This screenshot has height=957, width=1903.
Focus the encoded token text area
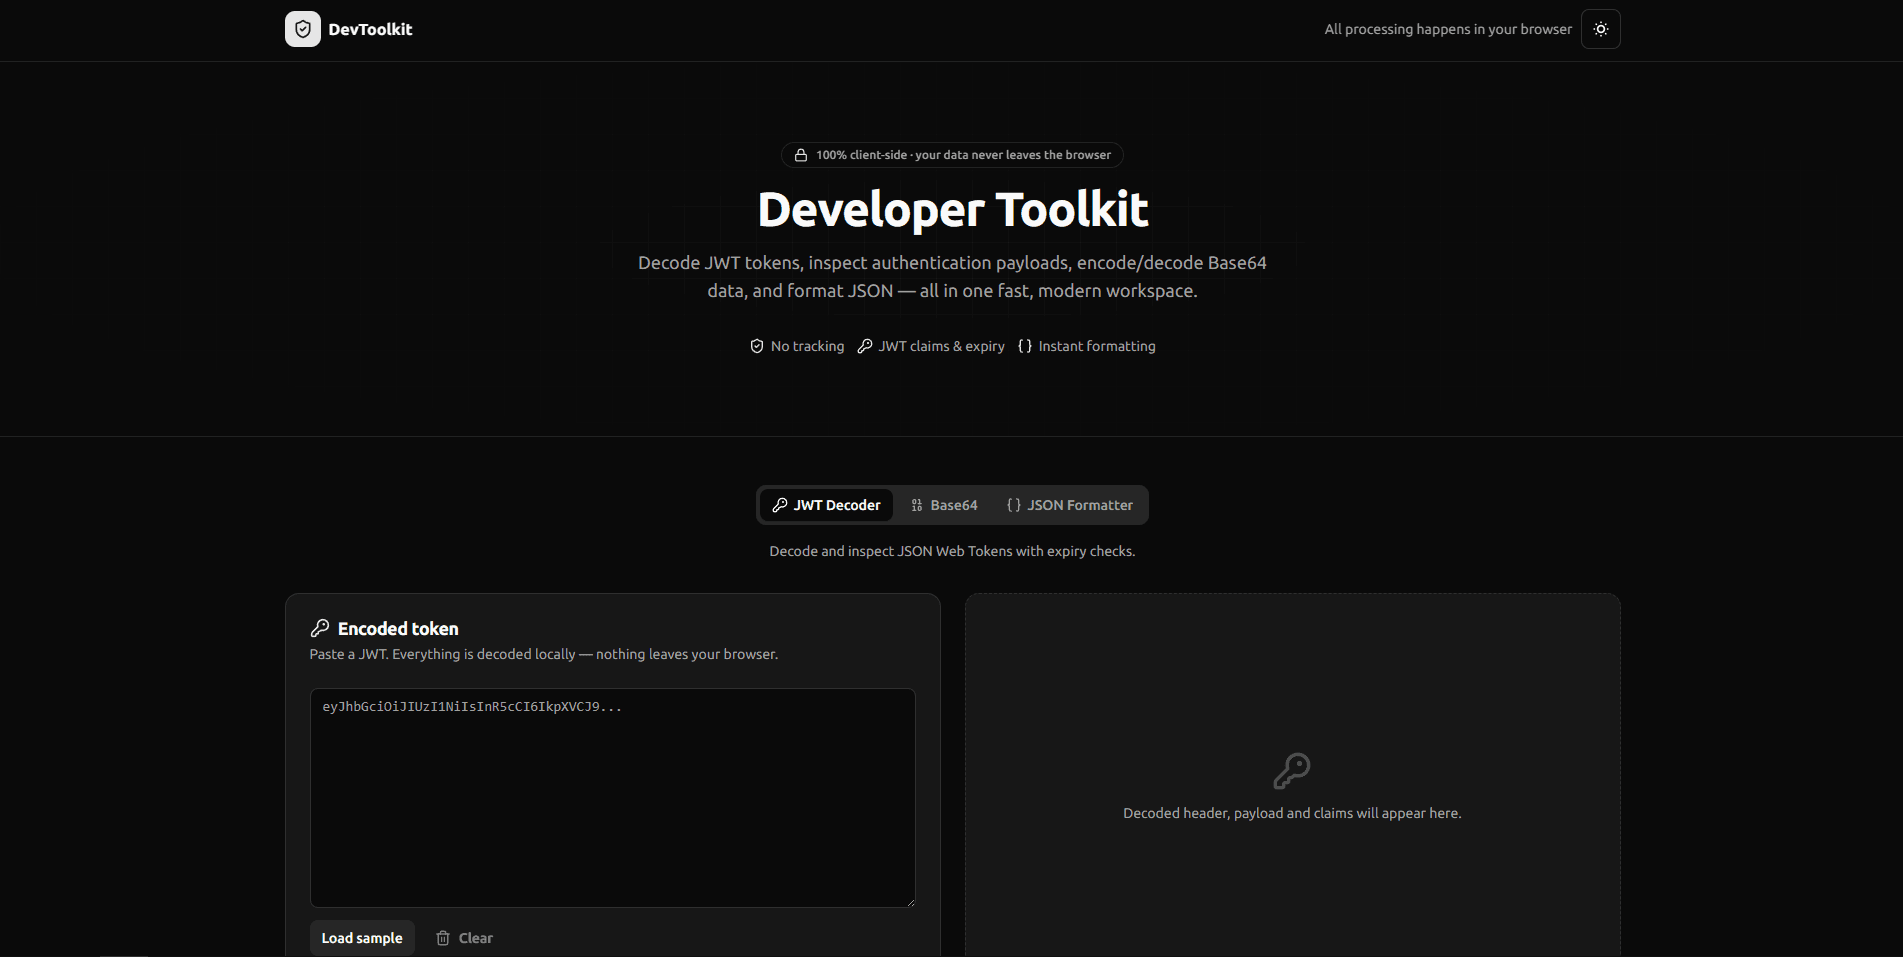[612, 797]
